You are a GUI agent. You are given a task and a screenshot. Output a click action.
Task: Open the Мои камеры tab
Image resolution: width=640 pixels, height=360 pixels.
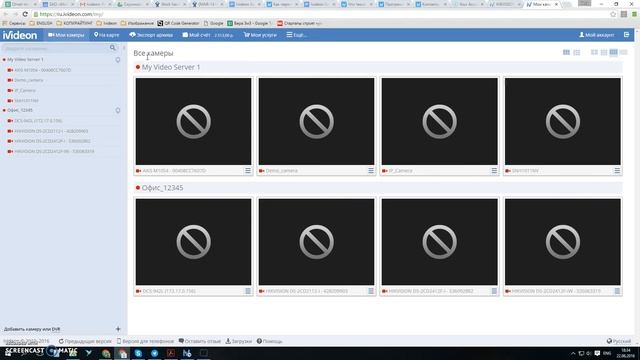pos(66,35)
